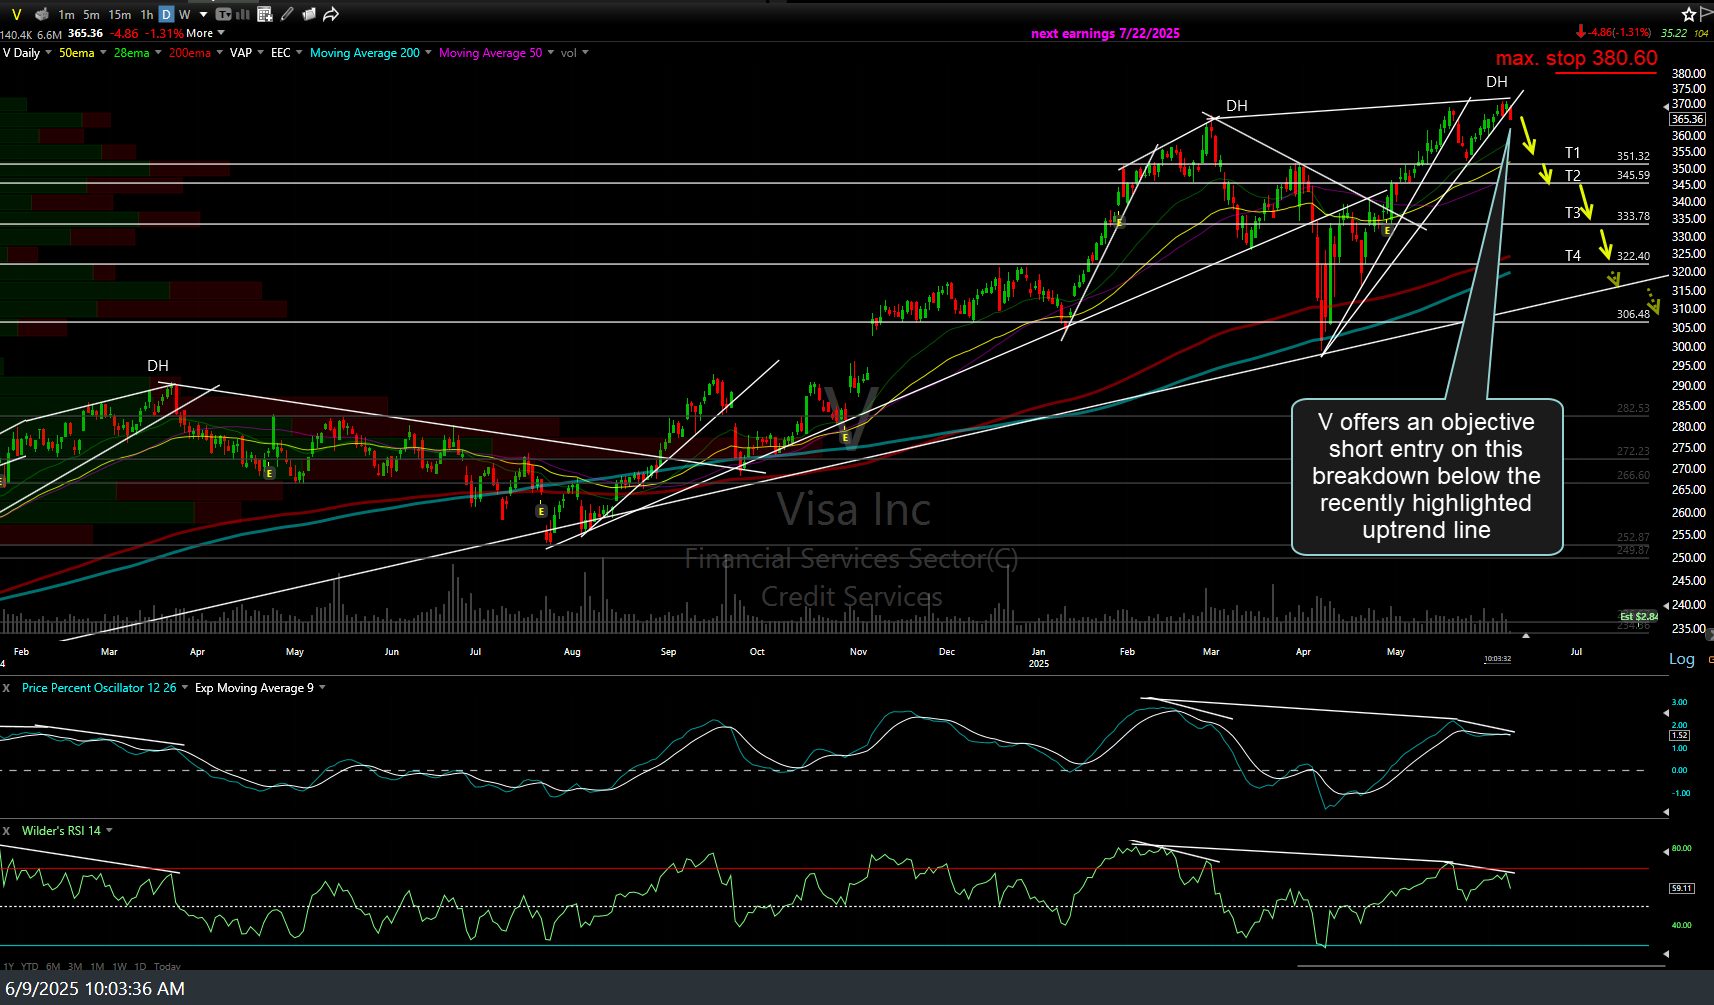Screen dimensions: 1714x1005
Task: Open the More dropdown menu
Action: 205,33
